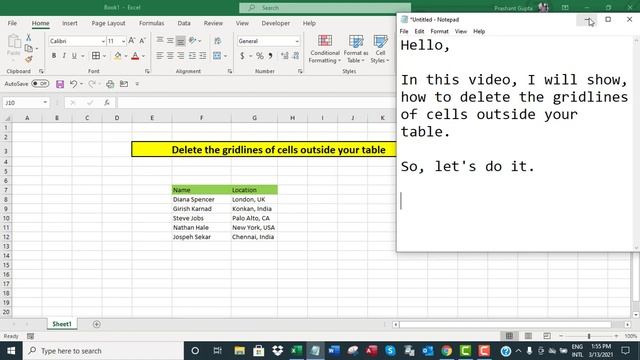Click the Undo arrow icon

(x=73, y=84)
